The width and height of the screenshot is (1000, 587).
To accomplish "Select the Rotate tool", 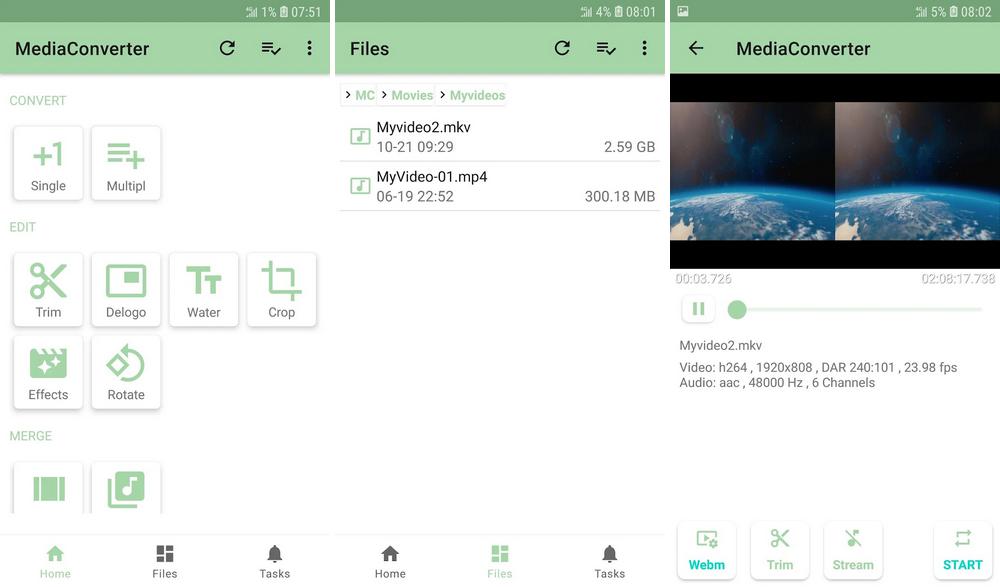I will click(x=126, y=372).
